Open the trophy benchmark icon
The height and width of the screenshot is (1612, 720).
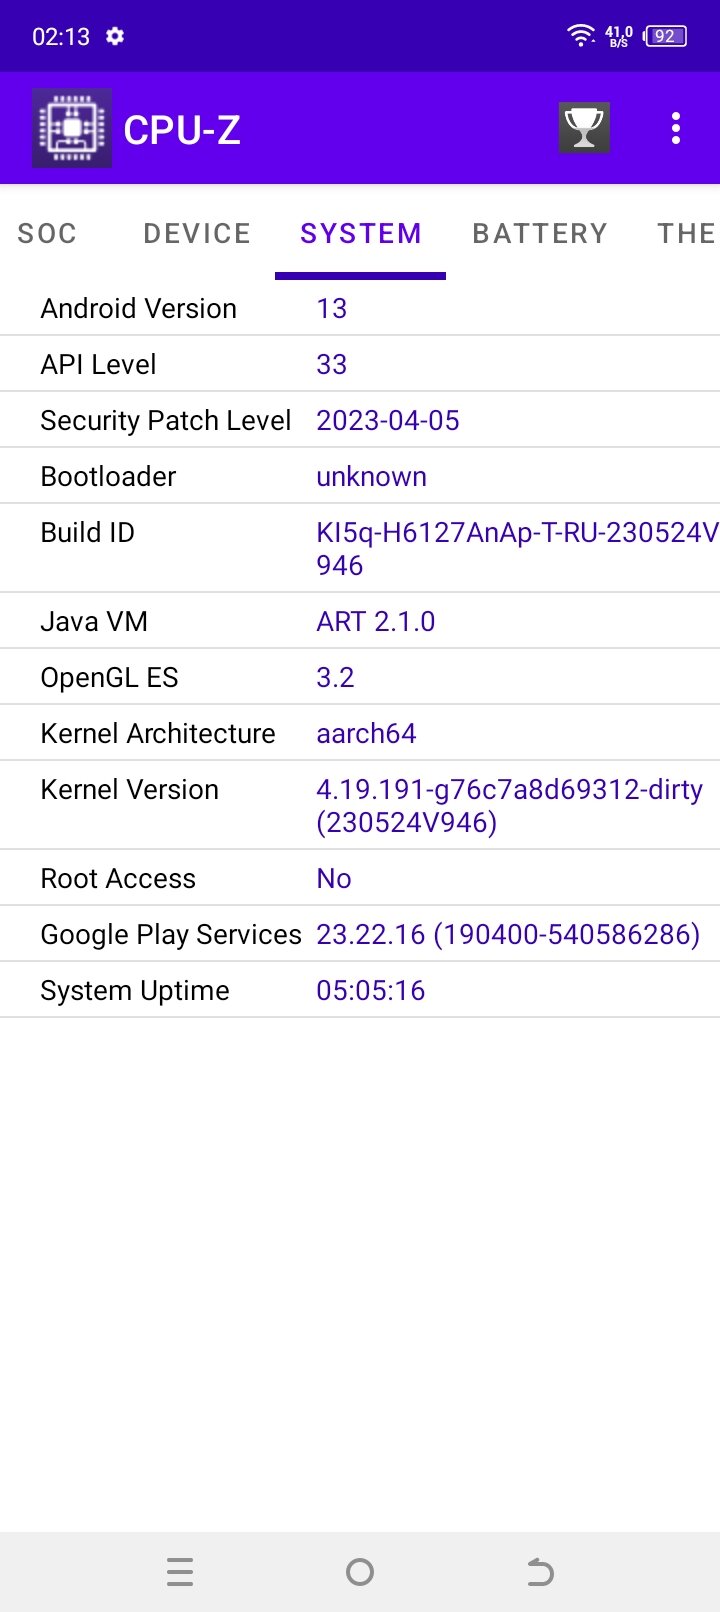pos(584,128)
